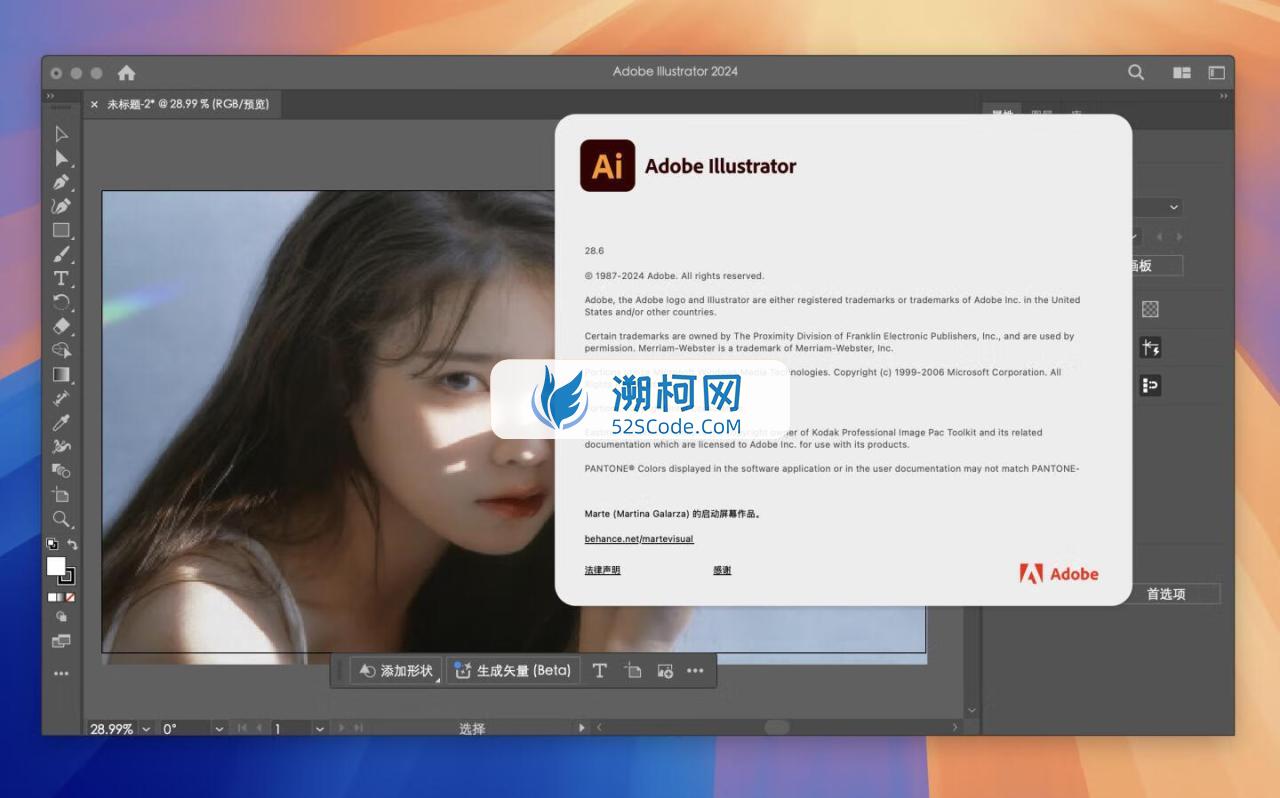Screen dimensions: 1280x798
Task: Open behance.net/martevisual link
Action: point(639,539)
